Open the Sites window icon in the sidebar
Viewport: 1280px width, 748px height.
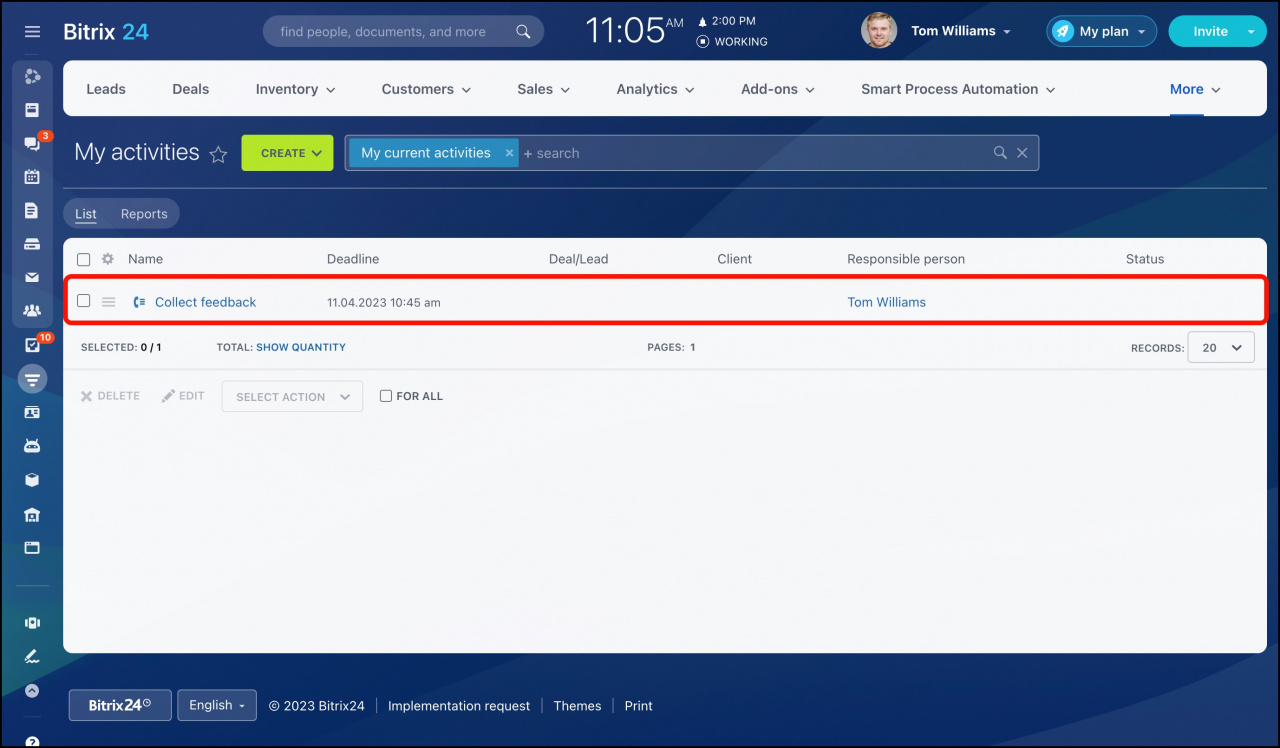point(32,548)
